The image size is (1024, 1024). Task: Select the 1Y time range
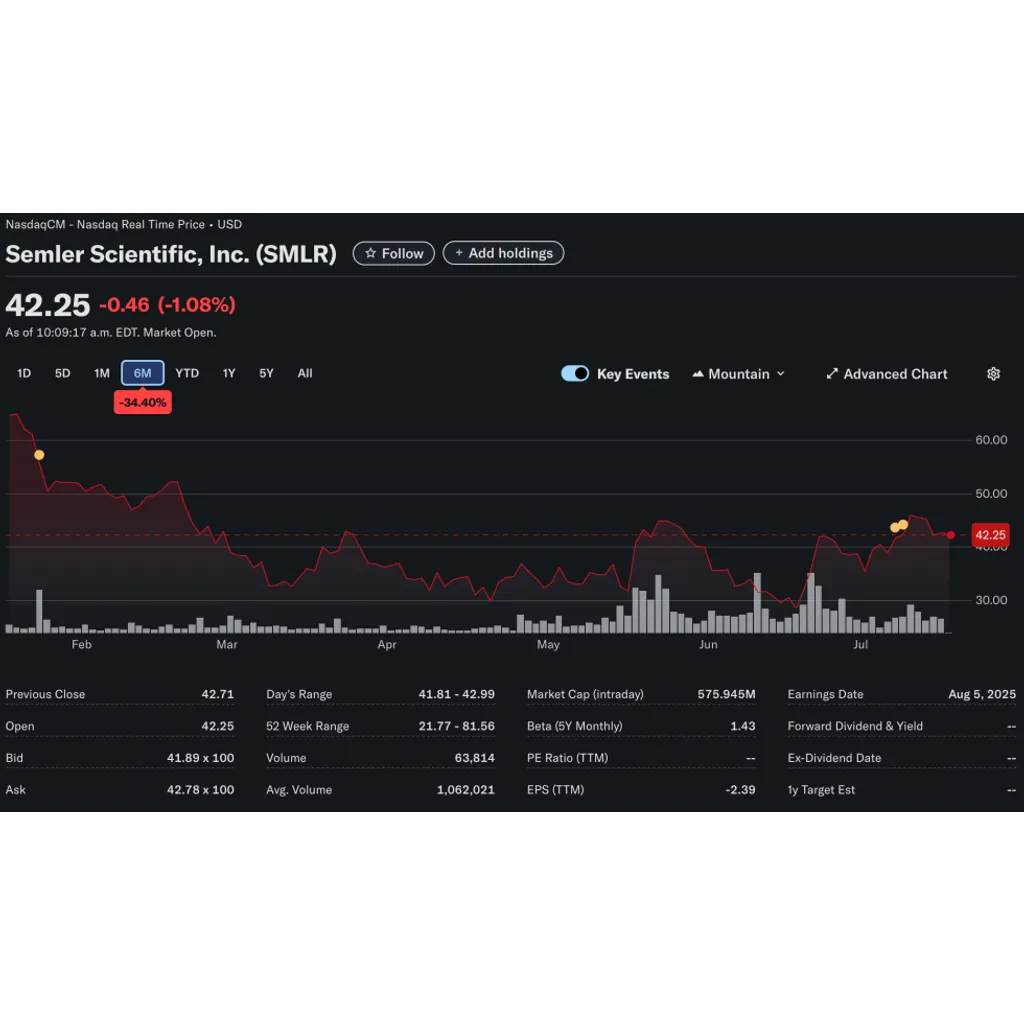[229, 374]
